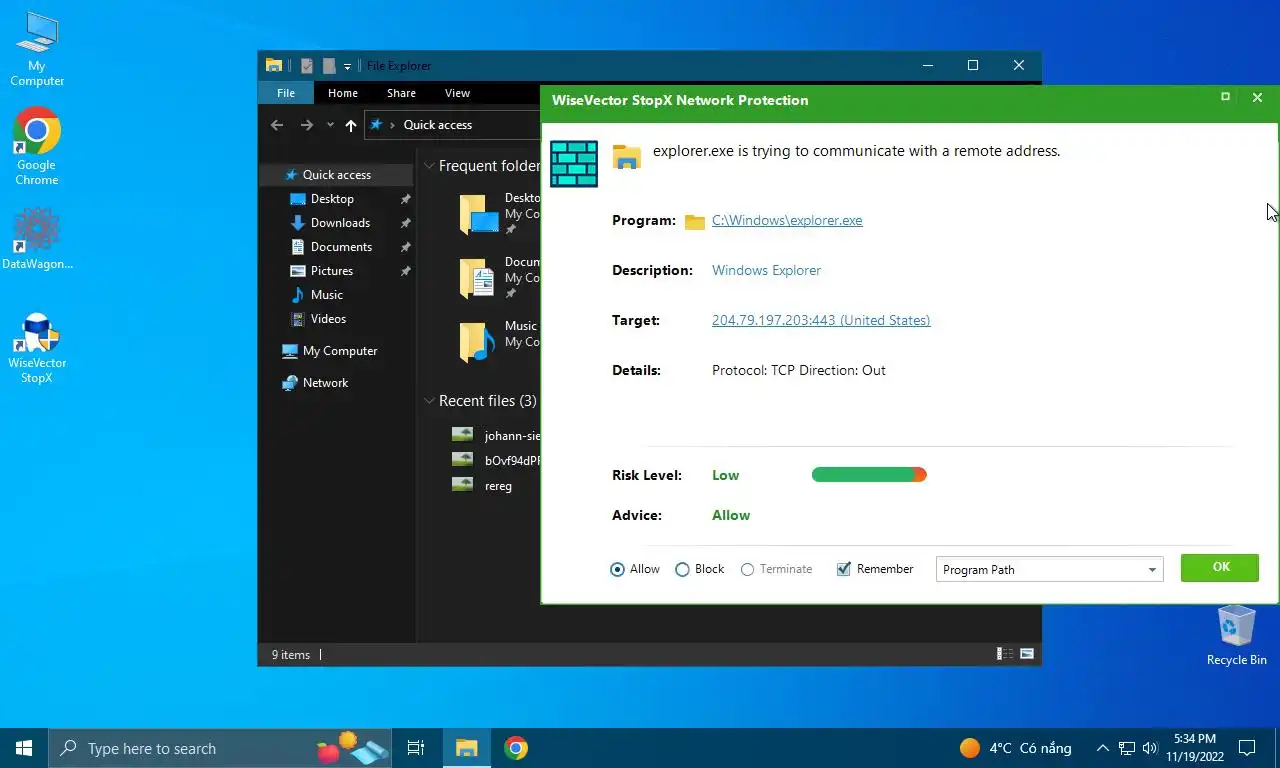Open Task View on the taskbar
The height and width of the screenshot is (768, 1280).
(416, 748)
